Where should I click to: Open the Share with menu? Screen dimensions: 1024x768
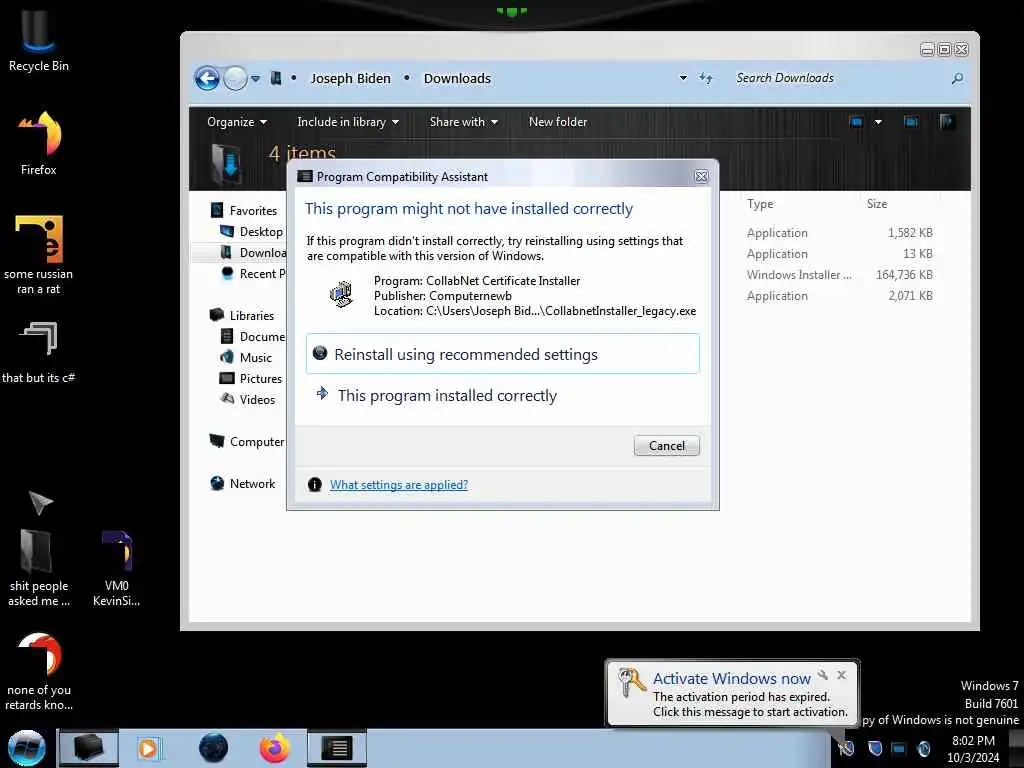(464, 122)
